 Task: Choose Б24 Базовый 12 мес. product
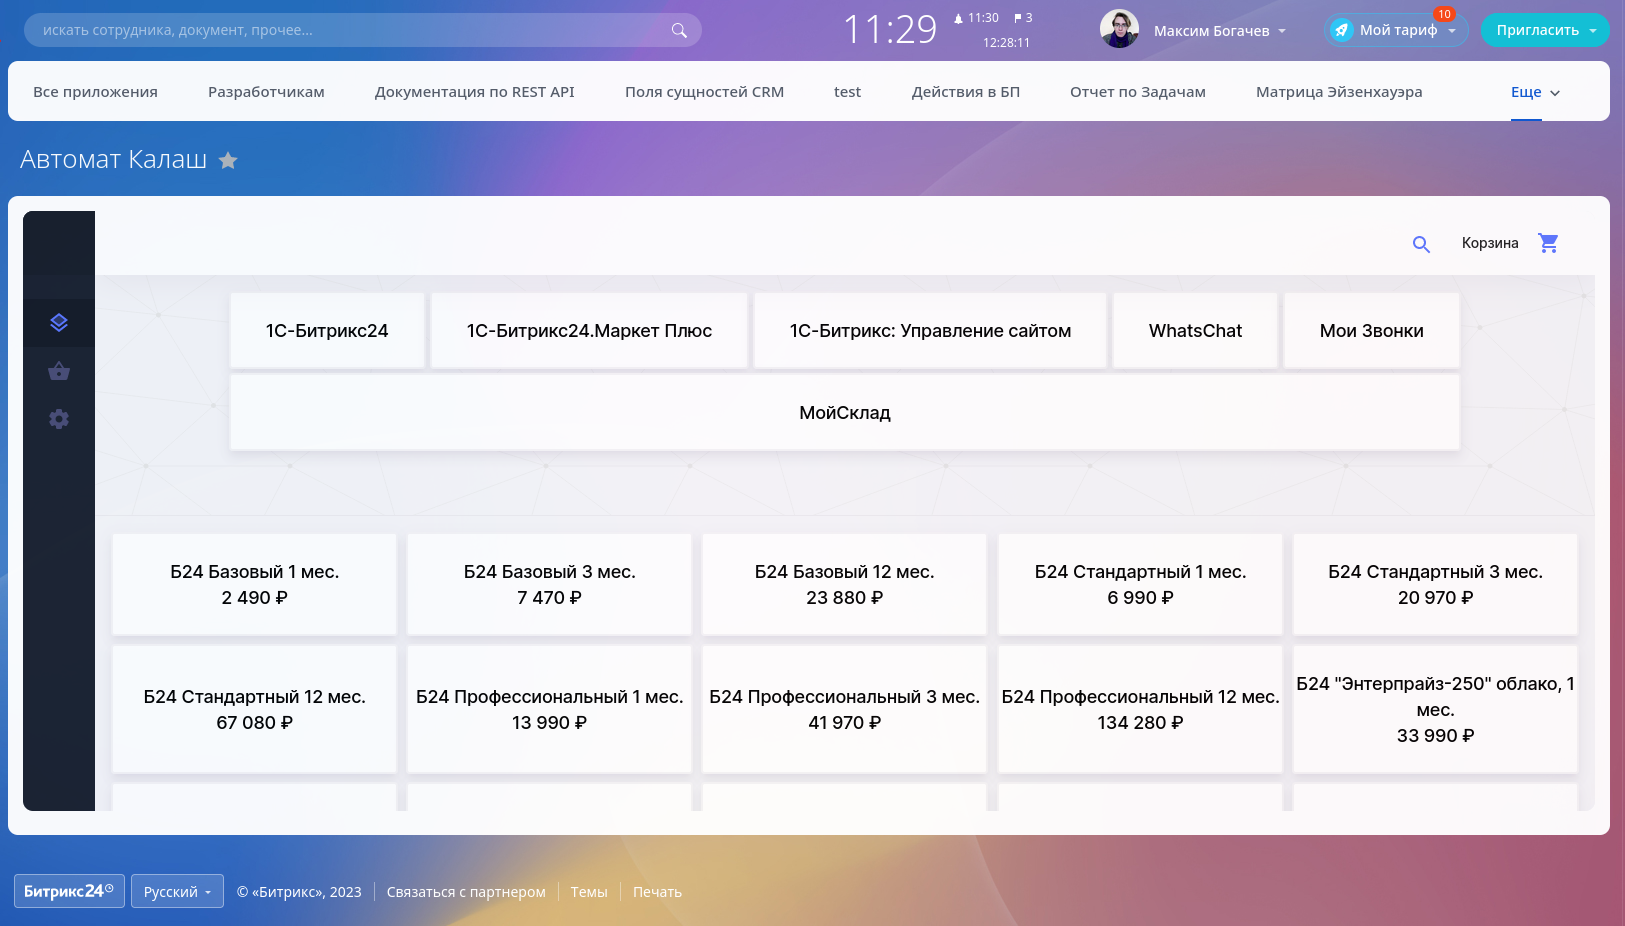[x=844, y=585]
